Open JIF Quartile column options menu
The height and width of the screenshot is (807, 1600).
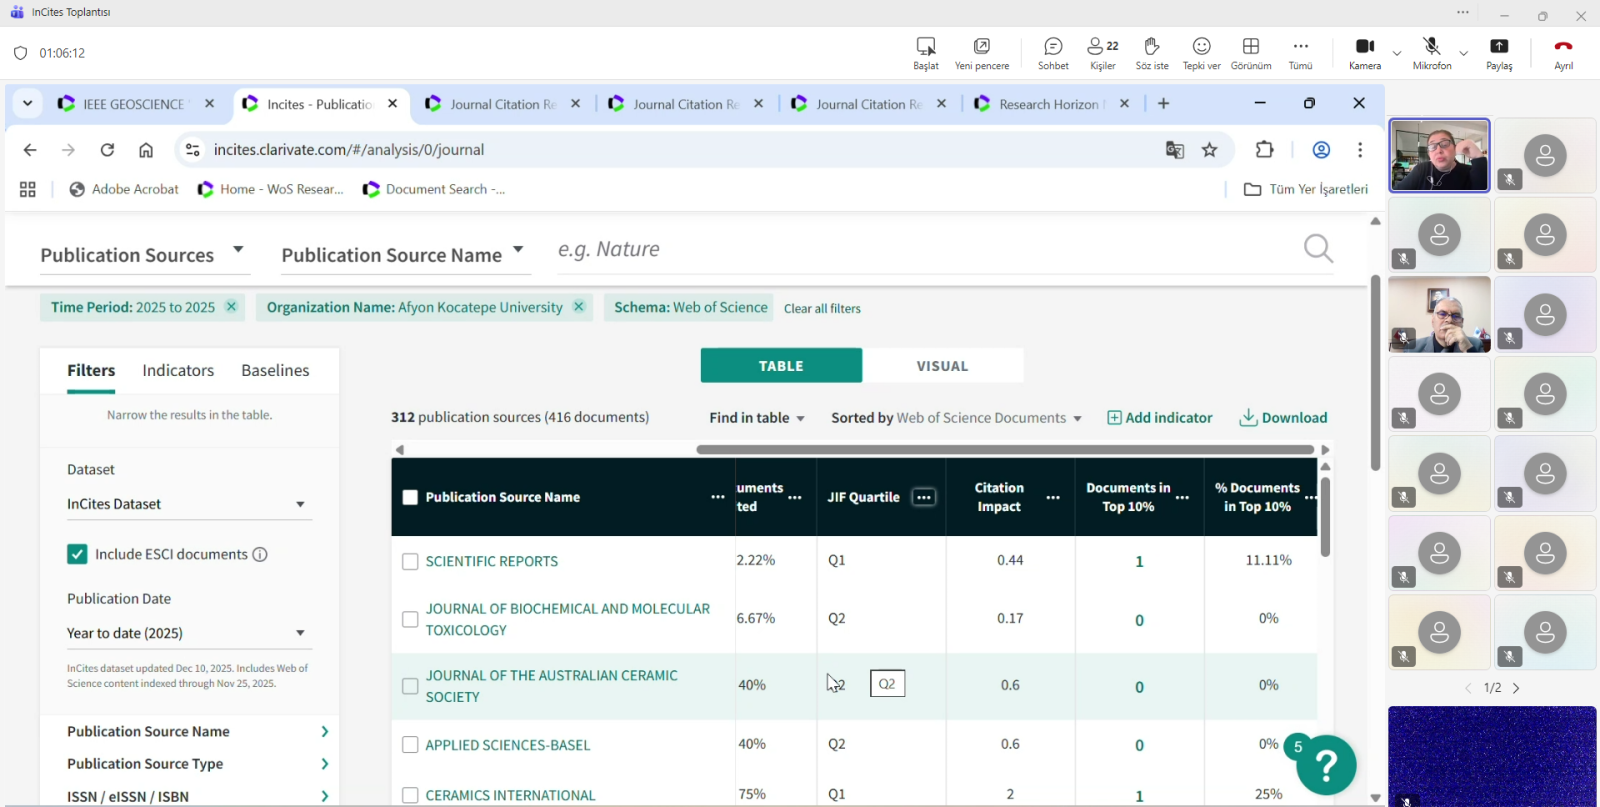tap(924, 497)
